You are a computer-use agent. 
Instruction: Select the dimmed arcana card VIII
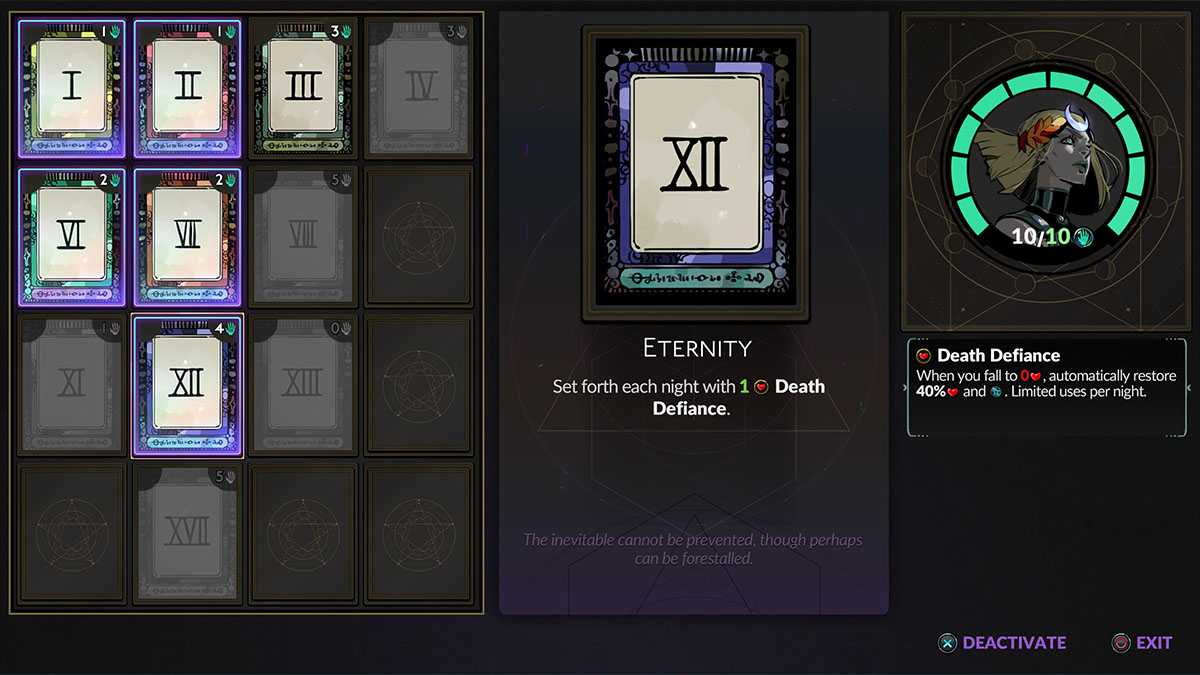point(302,237)
